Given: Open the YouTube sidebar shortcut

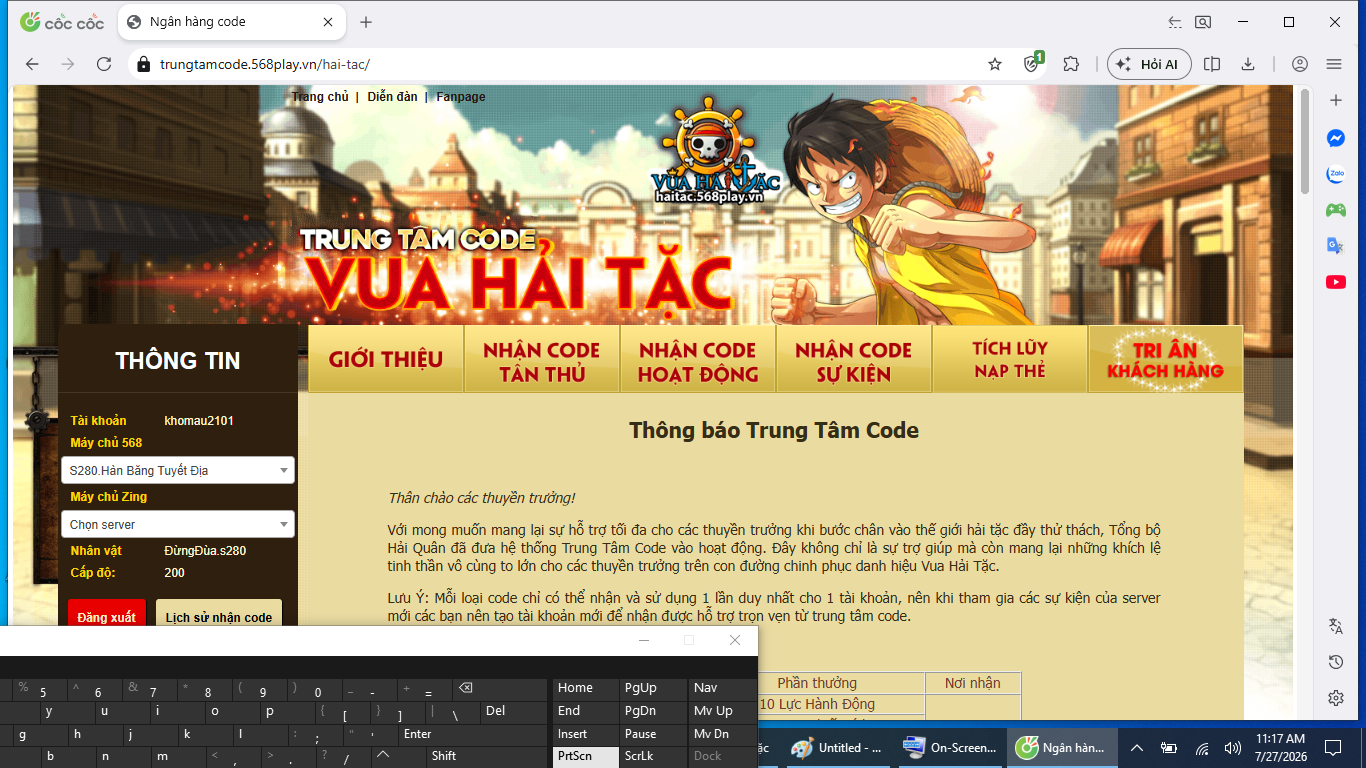Looking at the screenshot, I should click(x=1335, y=282).
